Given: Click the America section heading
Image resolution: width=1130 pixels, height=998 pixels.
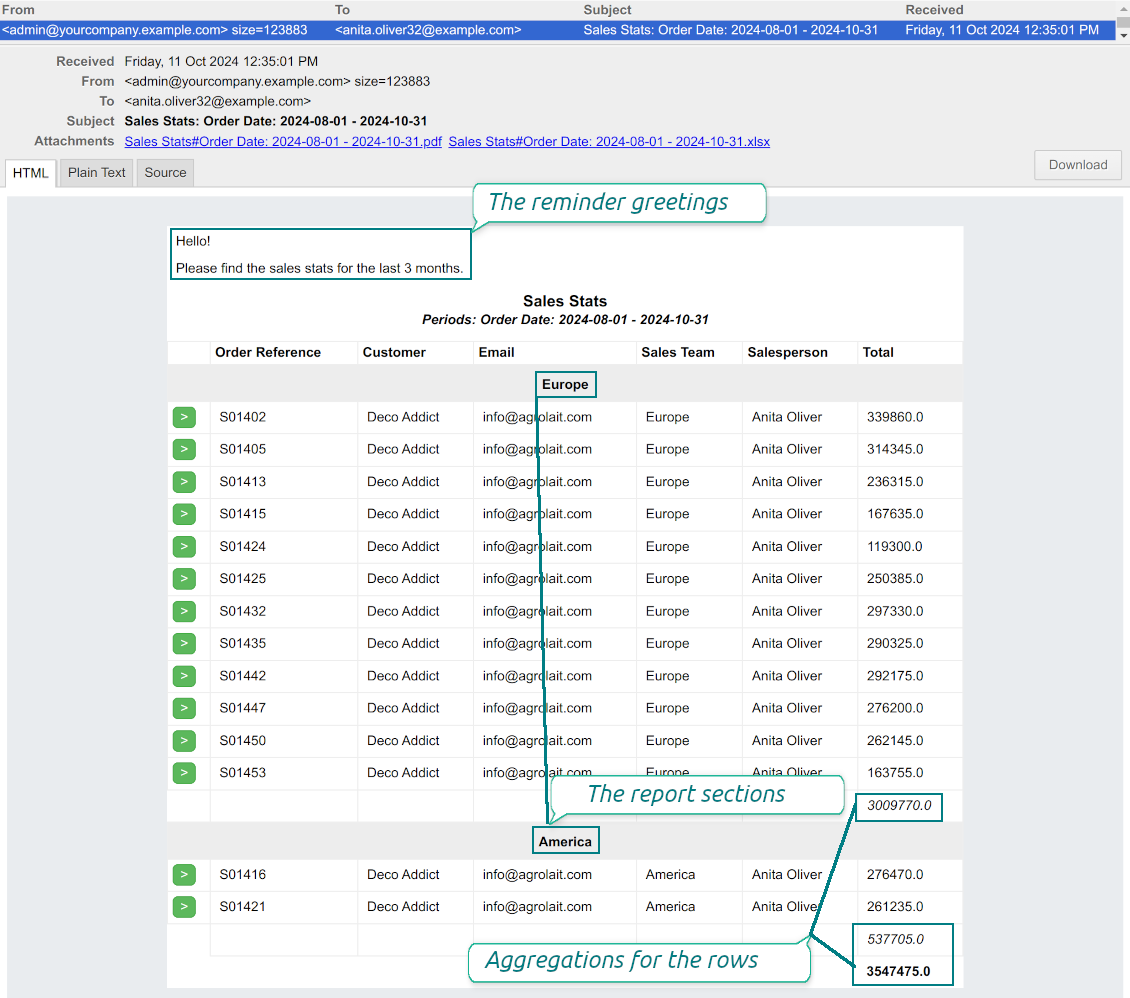Looking at the screenshot, I should point(565,842).
